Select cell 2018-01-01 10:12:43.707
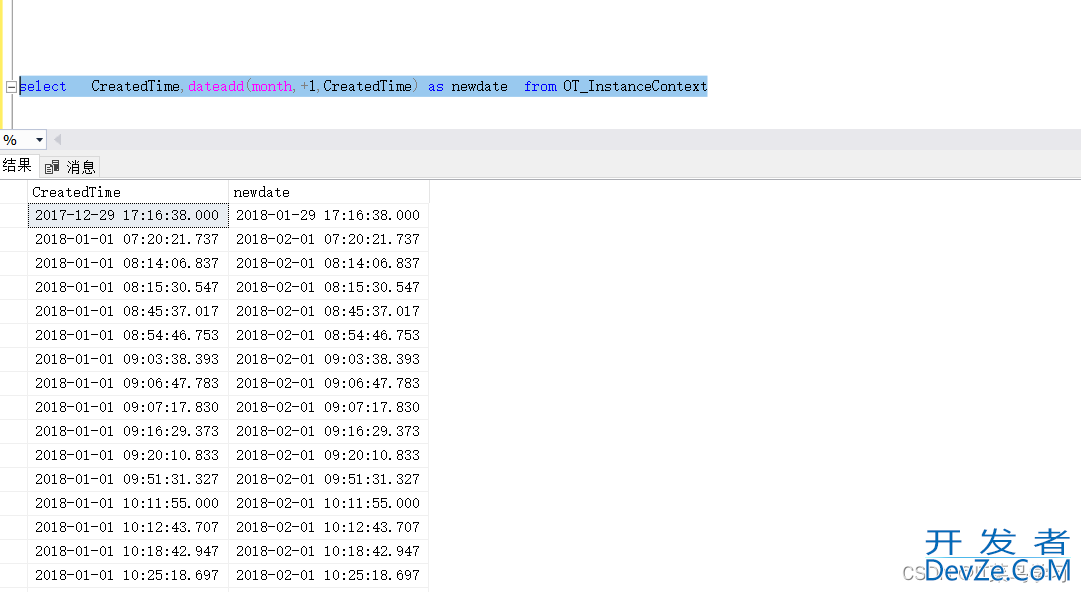The height and width of the screenshot is (592, 1081). tap(128, 527)
